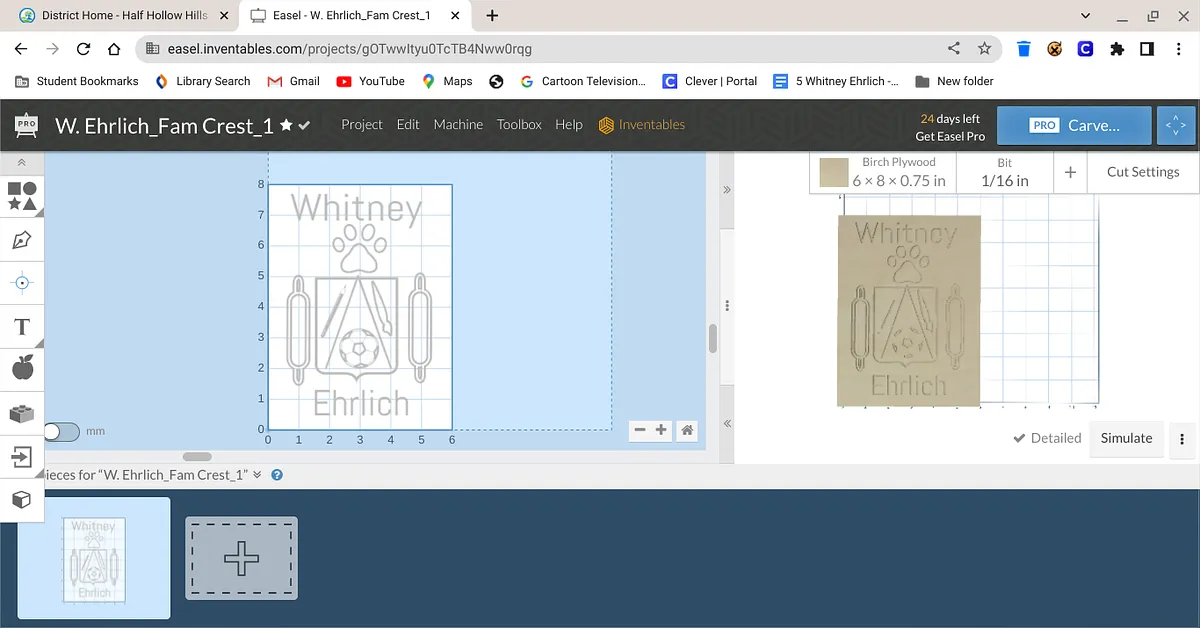Image resolution: width=1200 pixels, height=628 pixels.
Task: Open the Help menu
Action: [569, 125]
